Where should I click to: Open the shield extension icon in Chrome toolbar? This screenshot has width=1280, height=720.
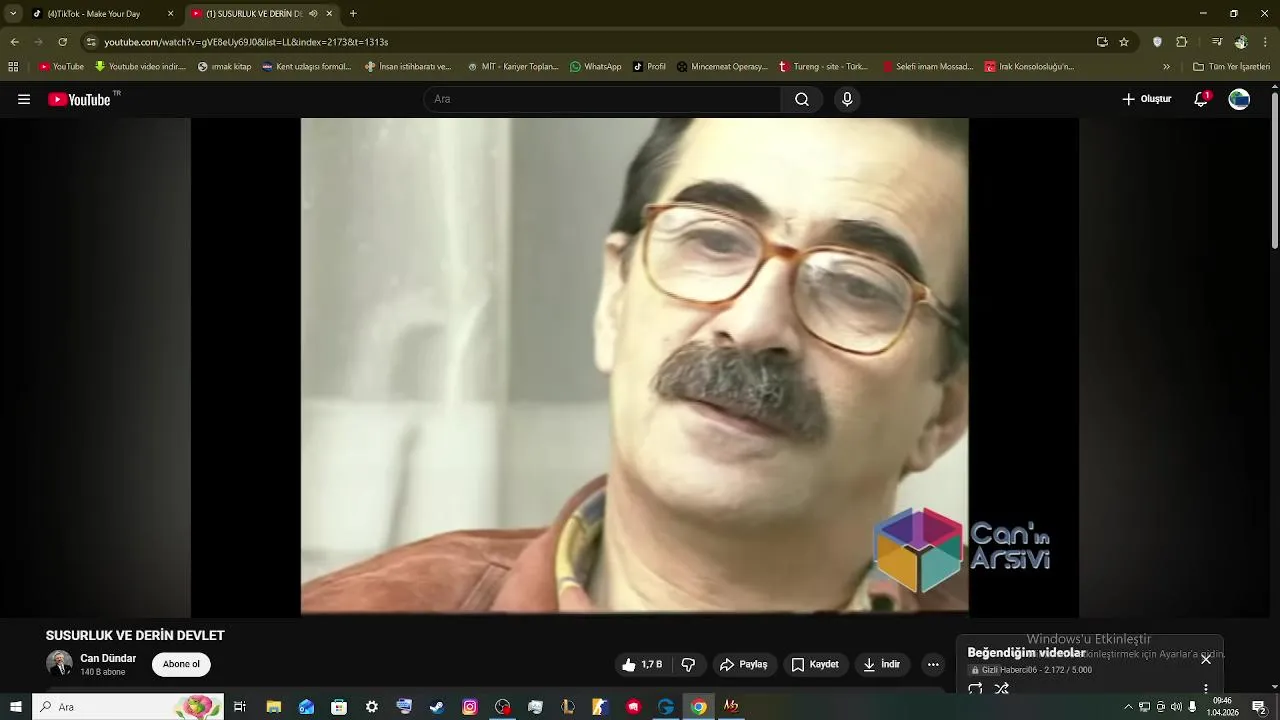point(1157,42)
